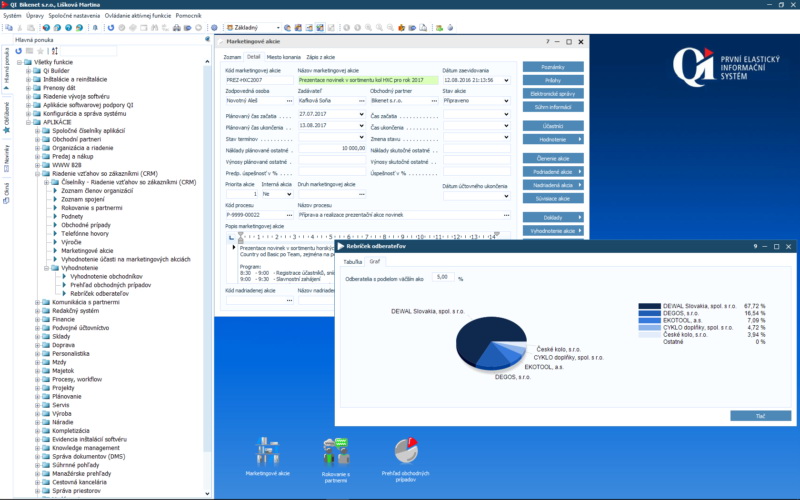Open Plánovaný čas začatia date dropdown

[x=361, y=114]
